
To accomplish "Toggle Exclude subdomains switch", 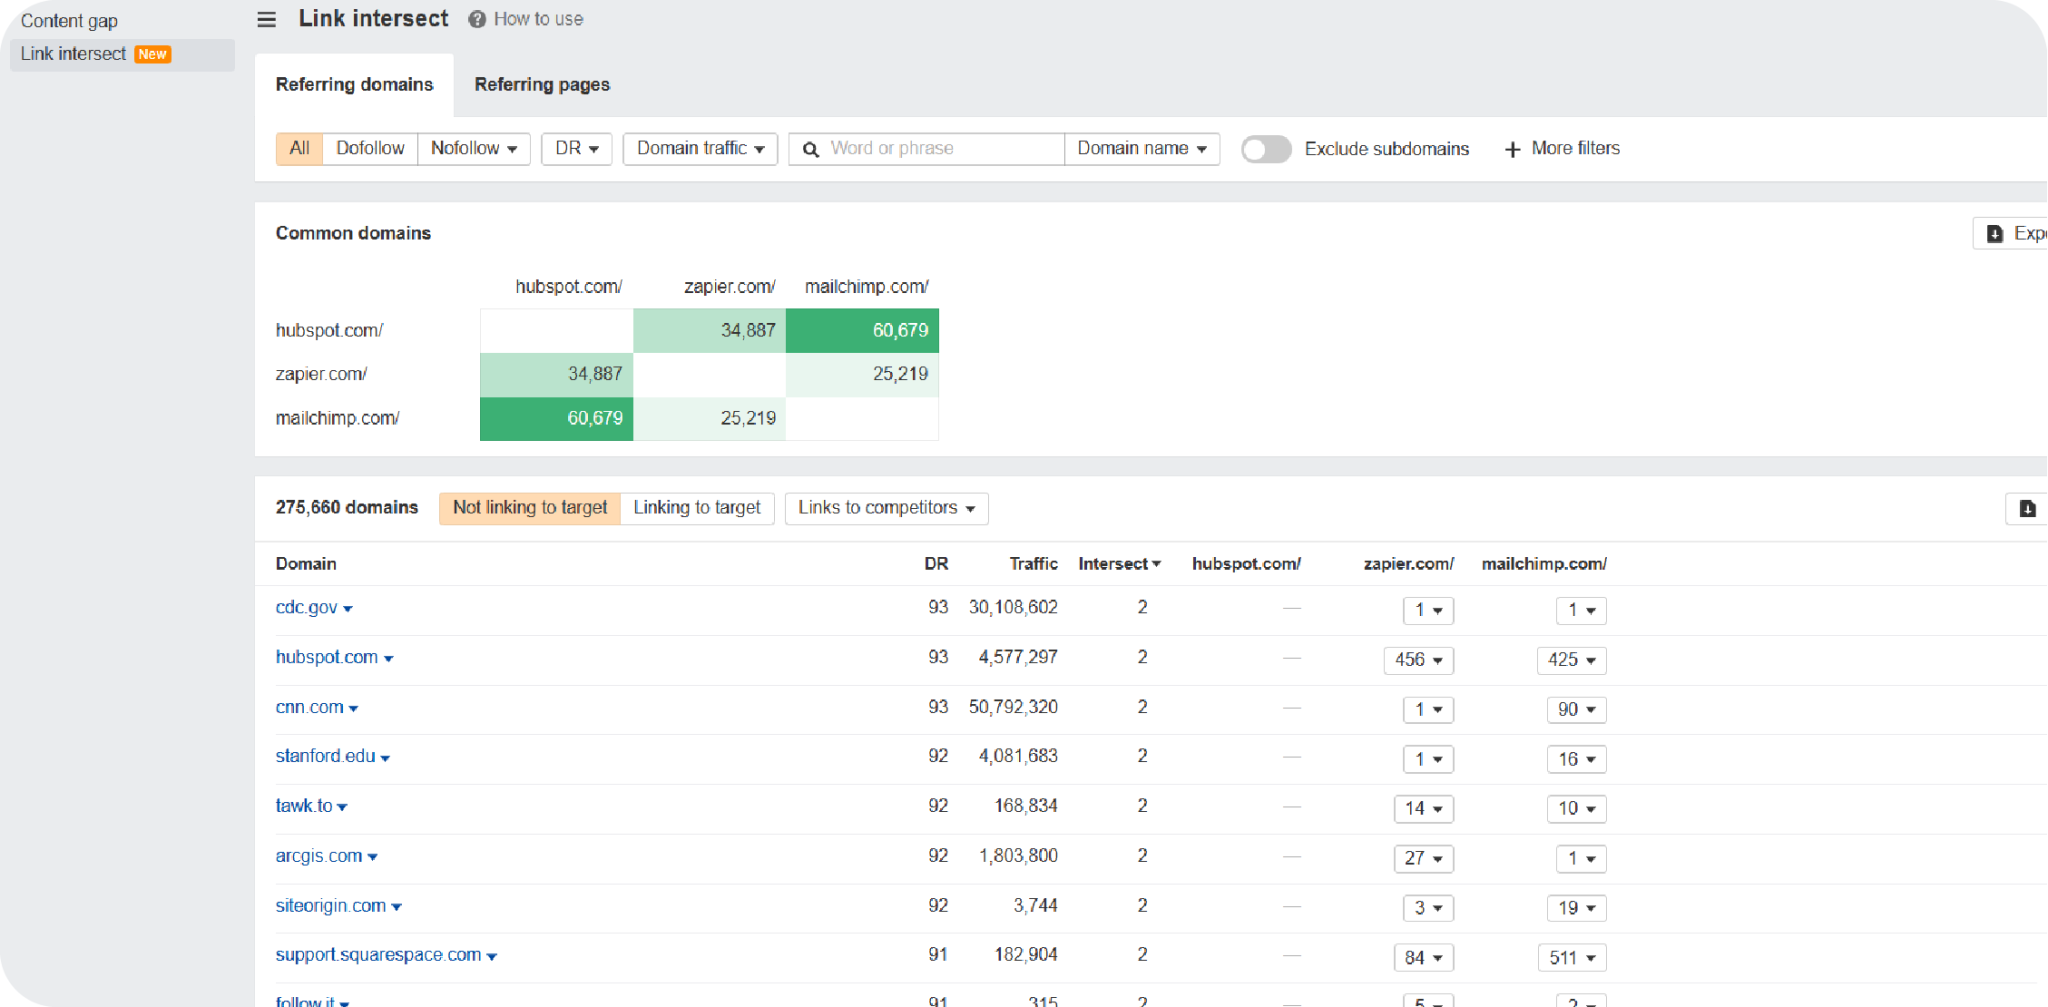I will pyautogui.click(x=1266, y=149).
